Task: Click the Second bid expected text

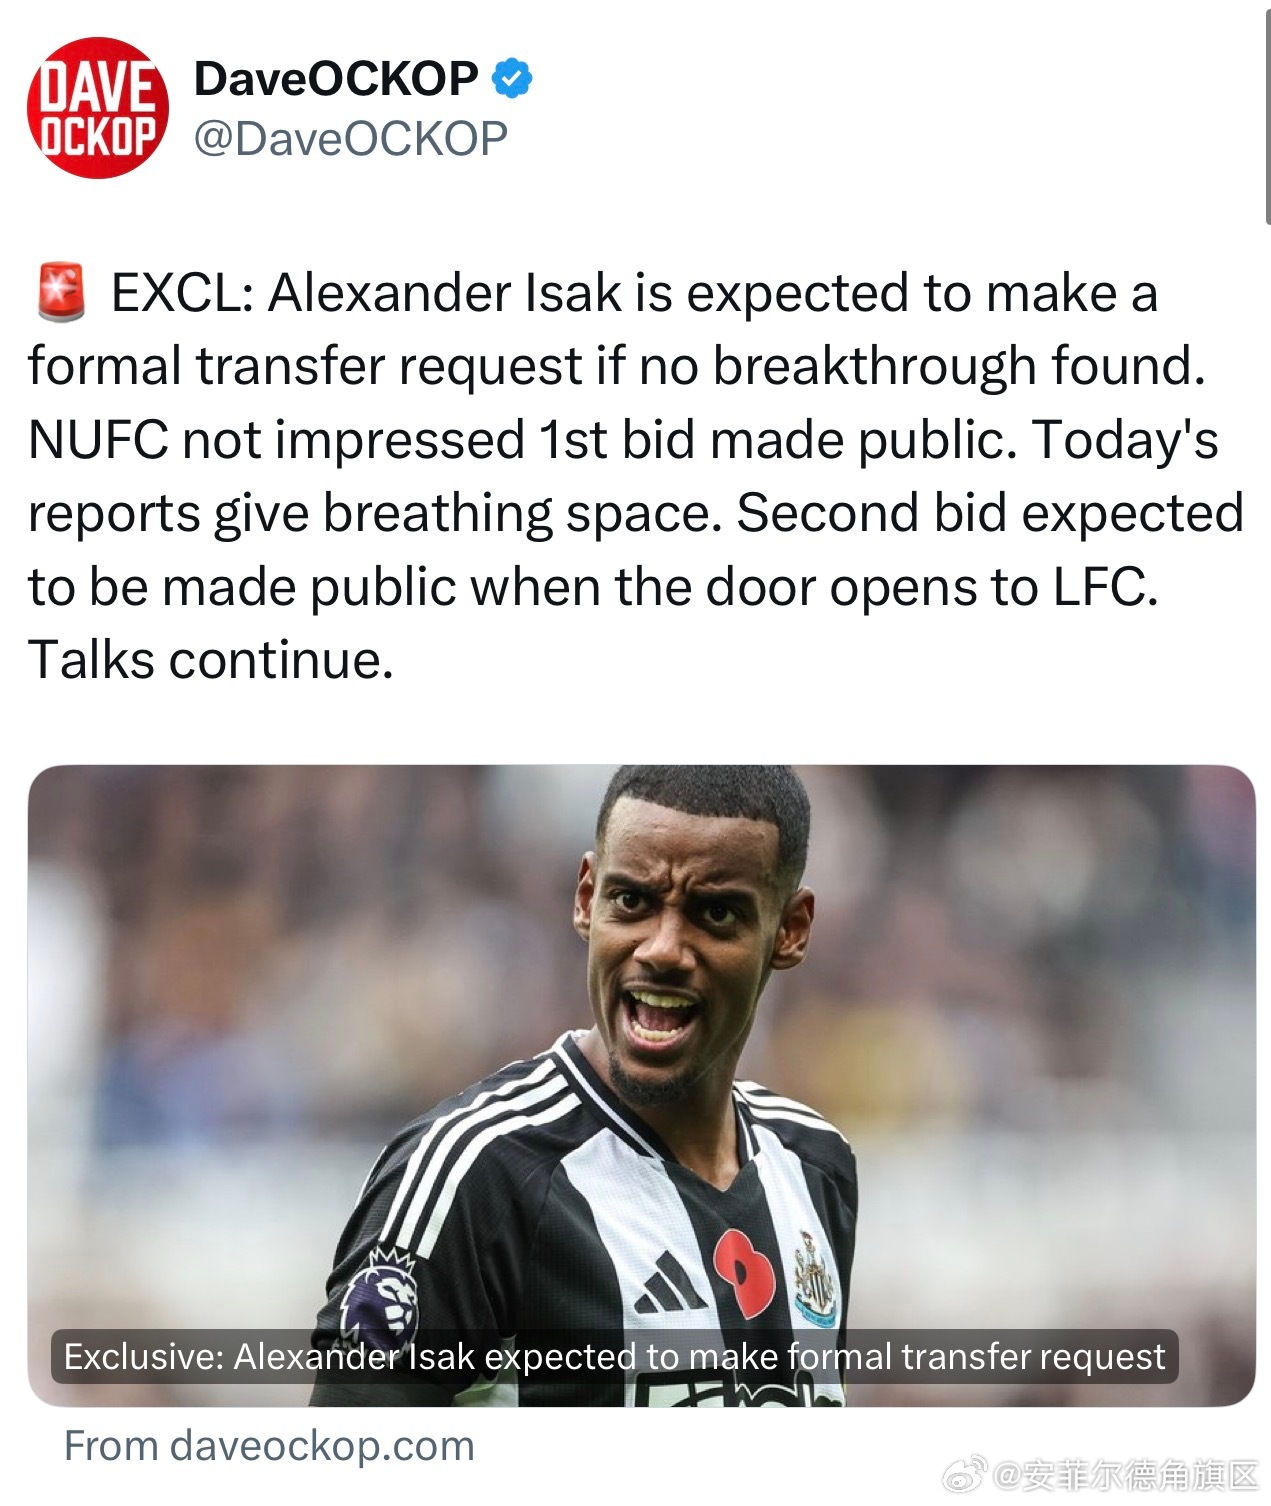Action: point(990,513)
